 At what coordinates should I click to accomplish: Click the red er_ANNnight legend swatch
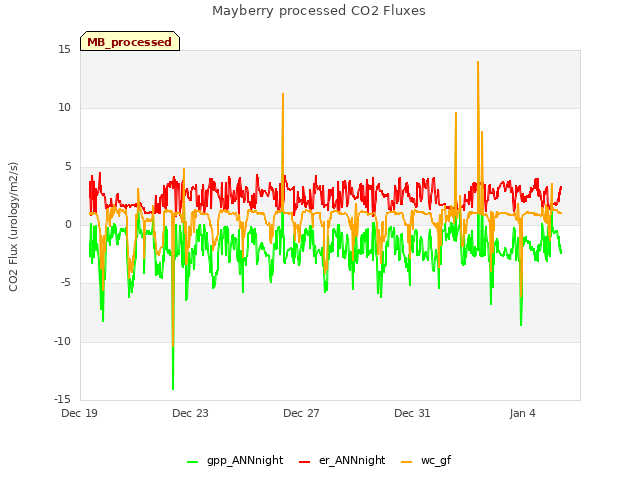[304, 462]
